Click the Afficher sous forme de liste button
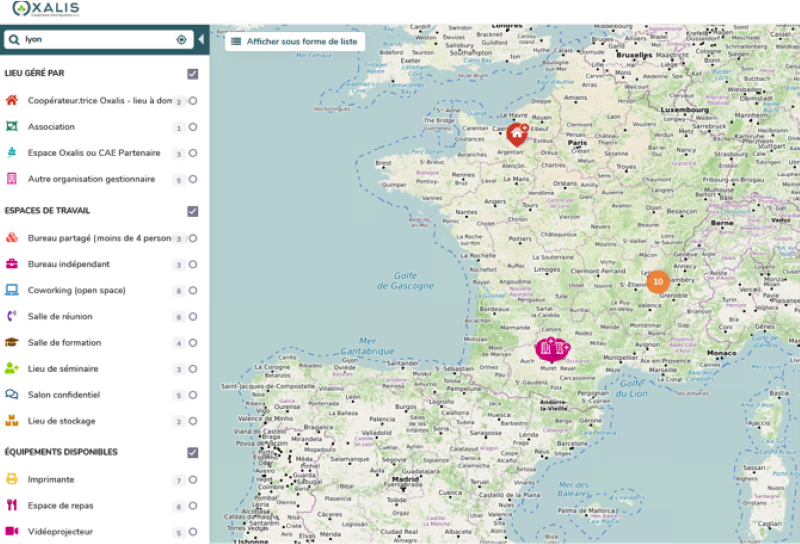800x544 pixels. (x=294, y=41)
